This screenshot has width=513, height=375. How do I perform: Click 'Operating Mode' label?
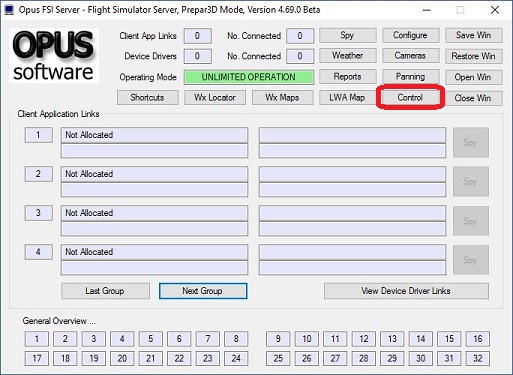(148, 77)
